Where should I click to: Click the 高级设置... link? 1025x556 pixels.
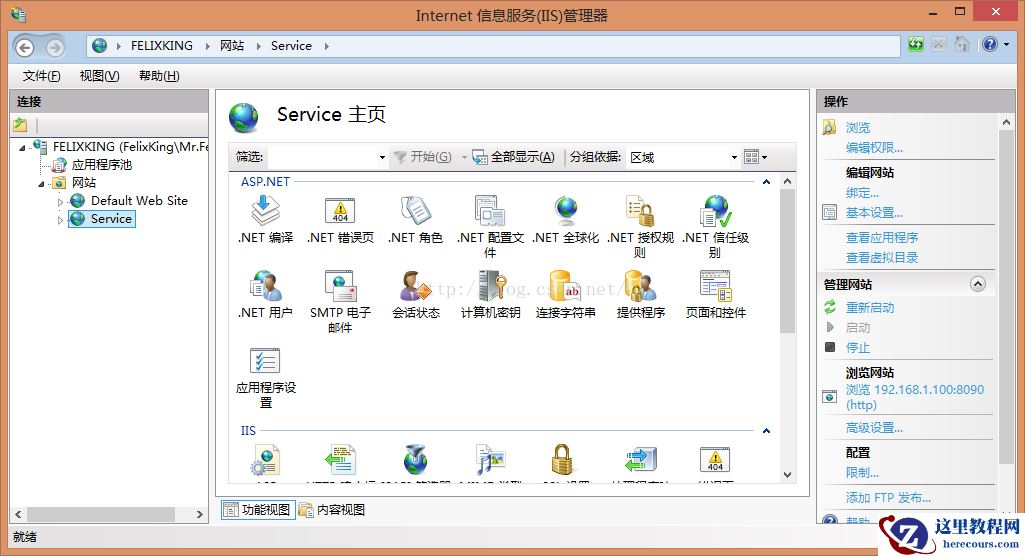874,428
